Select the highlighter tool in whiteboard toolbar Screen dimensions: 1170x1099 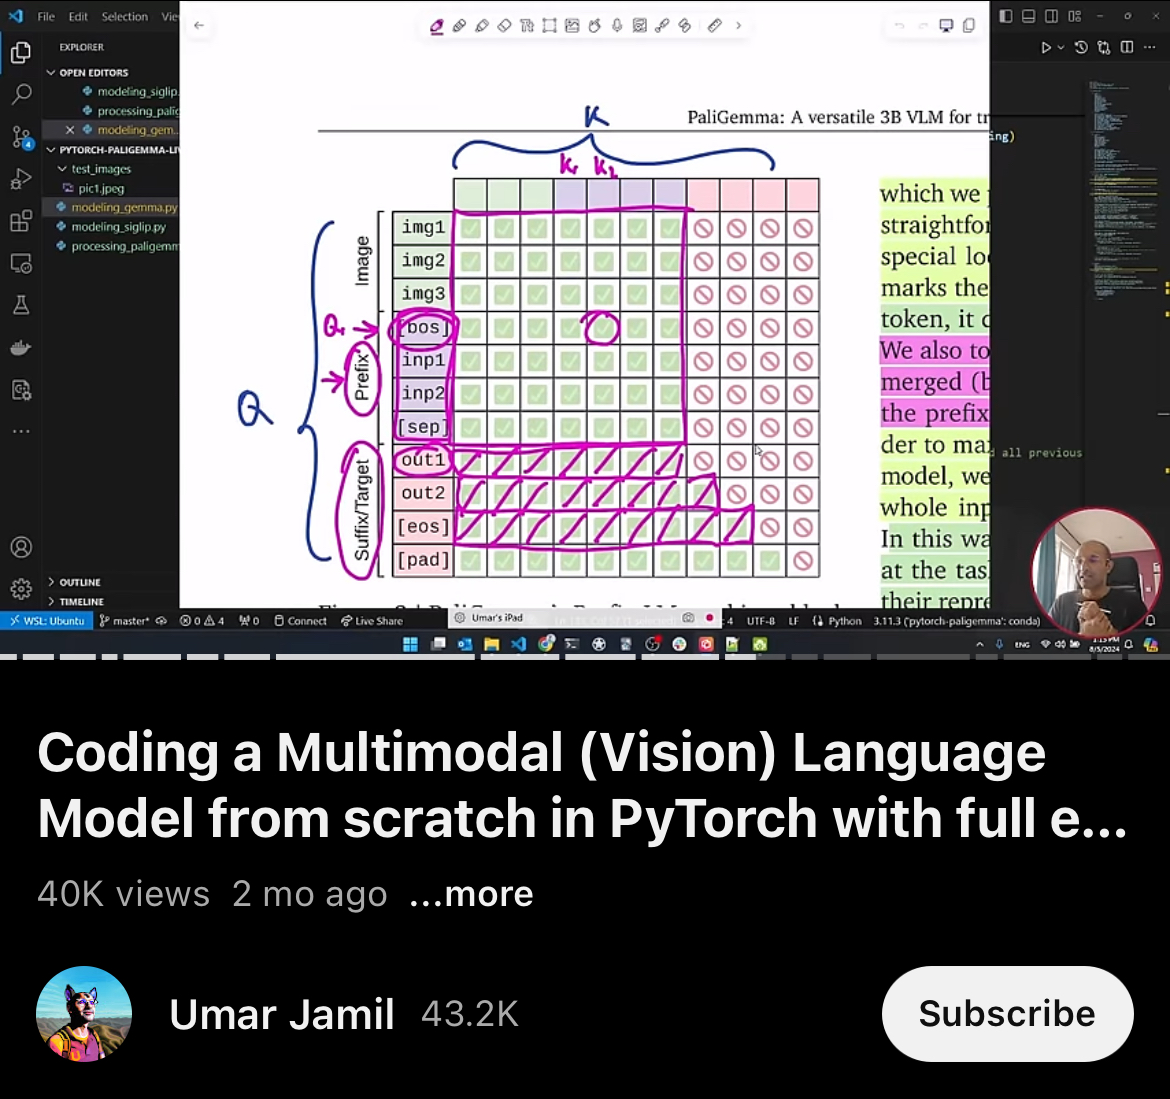pyautogui.click(x=482, y=26)
